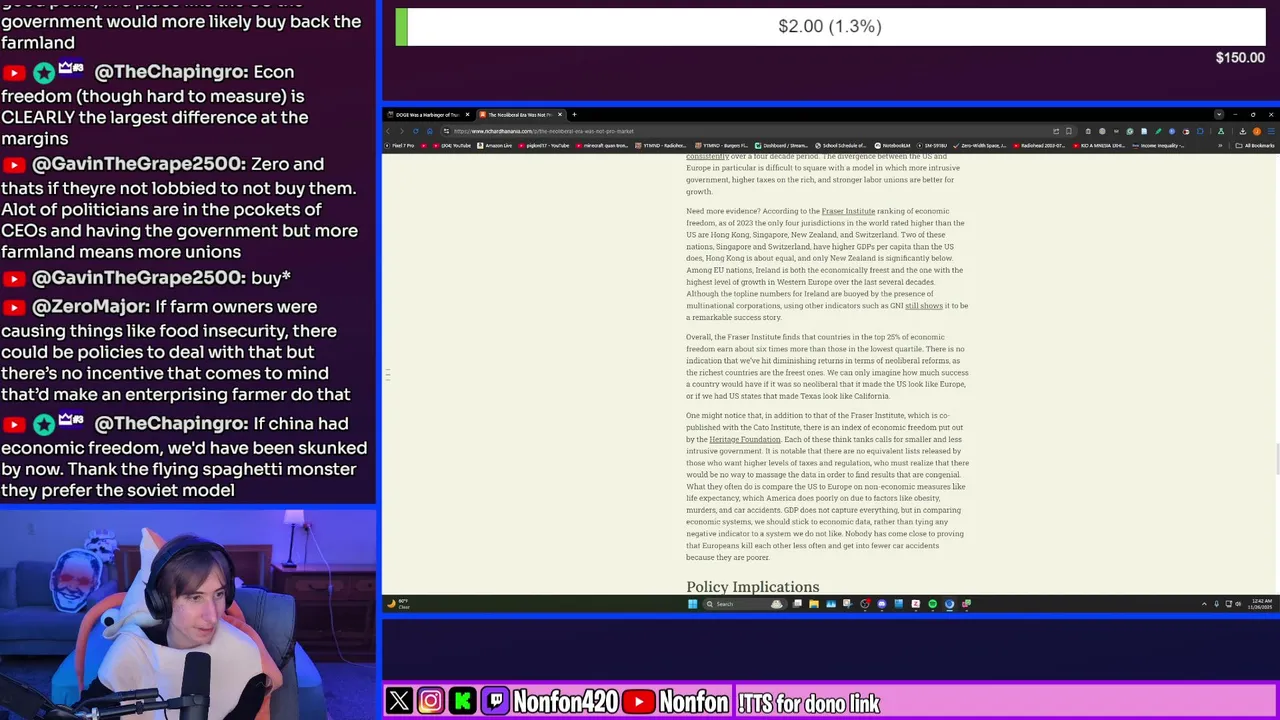The width and height of the screenshot is (1280, 720).
Task: Click the browser back arrow
Action: coord(388,131)
